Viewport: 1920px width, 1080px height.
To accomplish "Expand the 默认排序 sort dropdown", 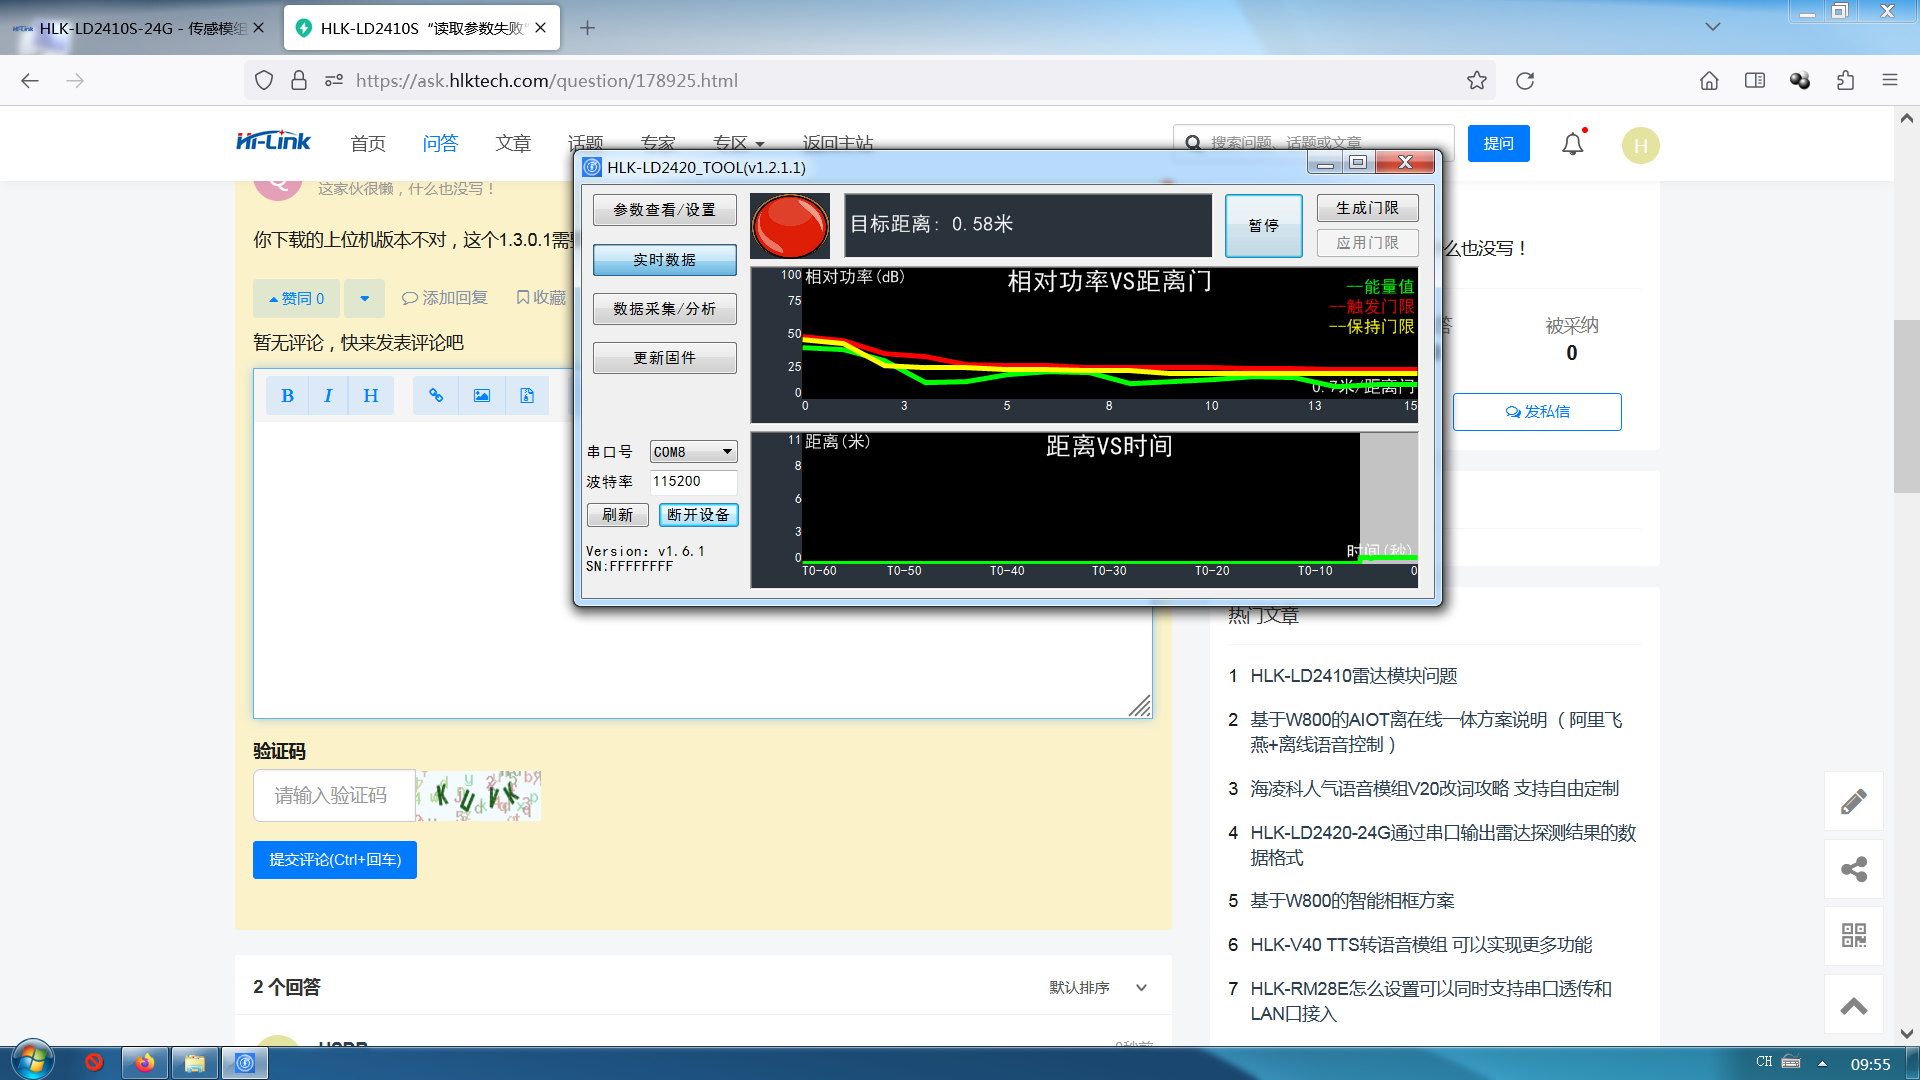I will coord(1098,987).
